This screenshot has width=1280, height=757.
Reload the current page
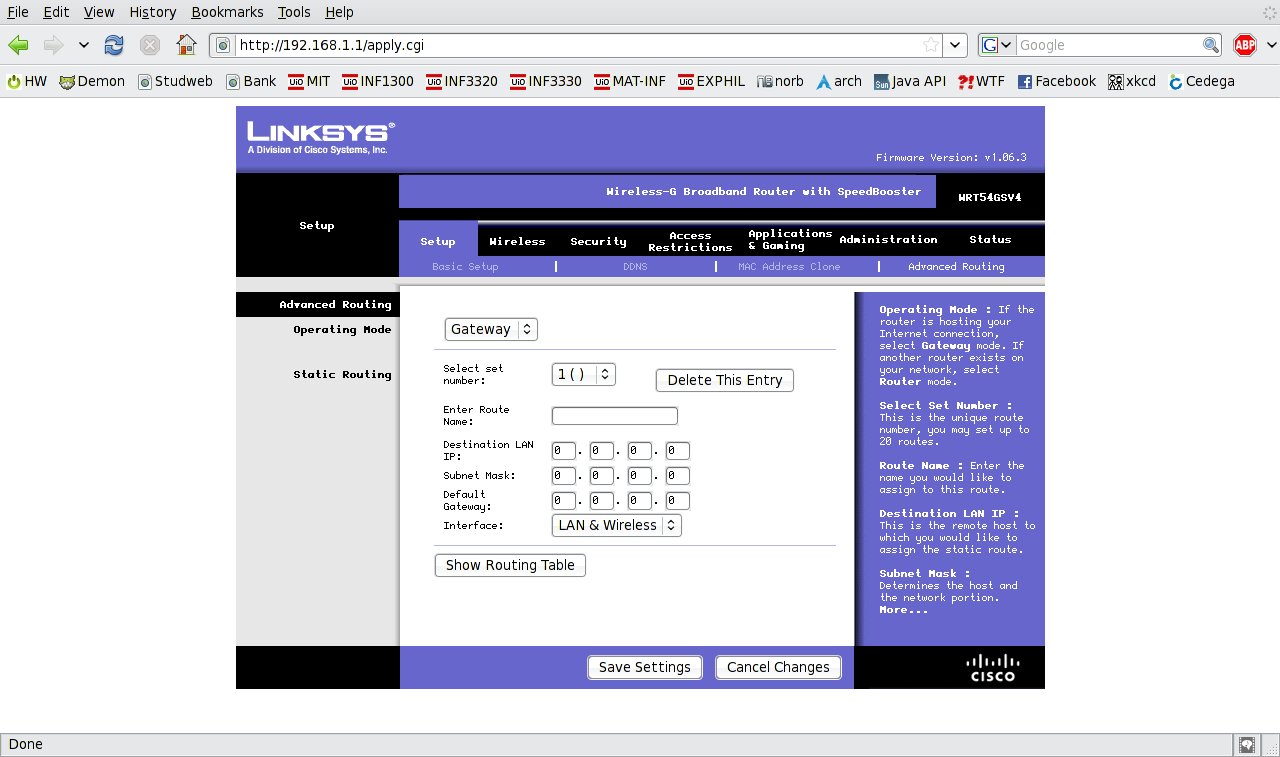coord(114,45)
